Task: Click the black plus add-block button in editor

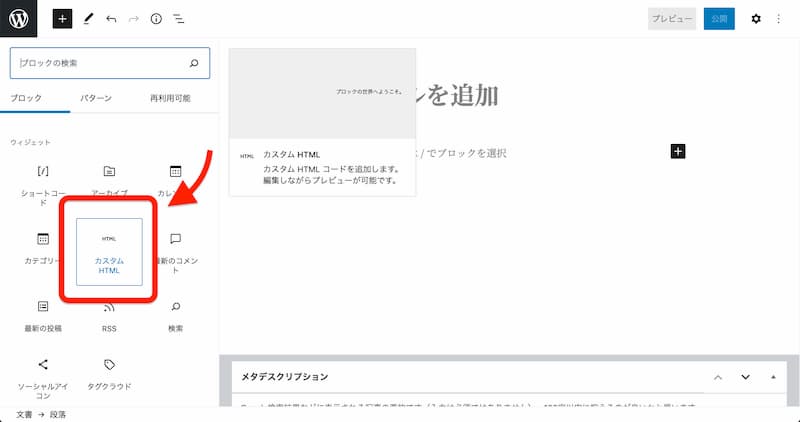Action: [x=678, y=151]
